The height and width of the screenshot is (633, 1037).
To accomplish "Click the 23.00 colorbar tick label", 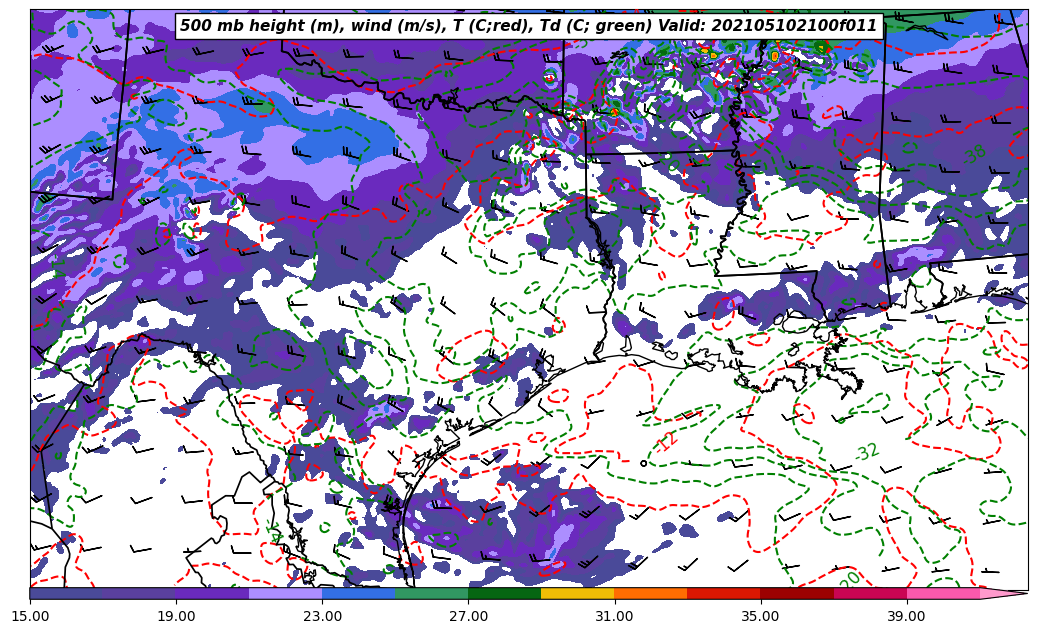I will [x=322, y=616].
